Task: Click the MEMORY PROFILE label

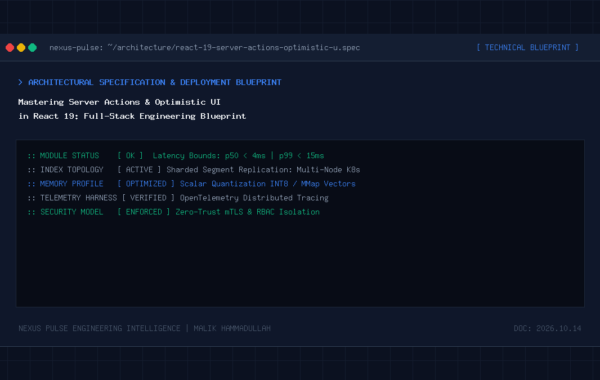Action: (72, 184)
